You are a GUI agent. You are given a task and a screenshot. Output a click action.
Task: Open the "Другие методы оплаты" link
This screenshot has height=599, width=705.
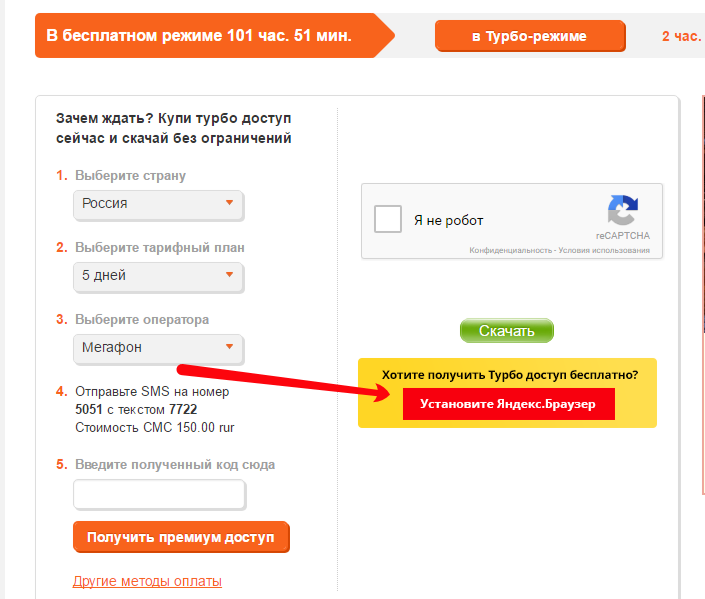point(147,581)
